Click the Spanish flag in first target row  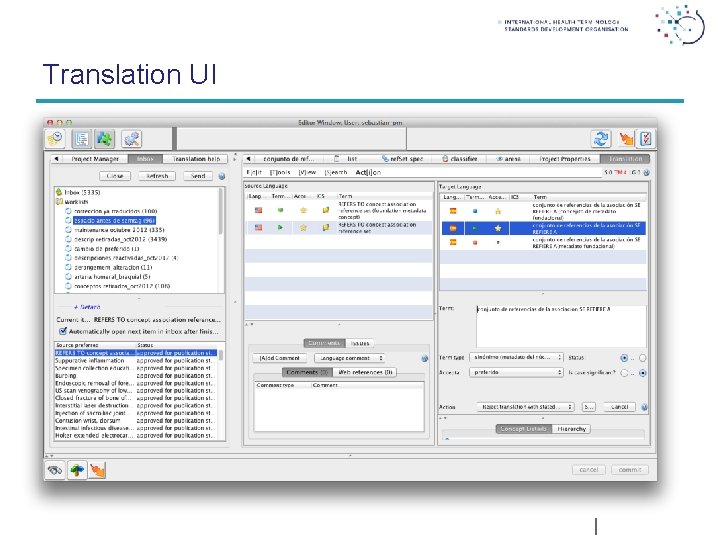[453, 211]
